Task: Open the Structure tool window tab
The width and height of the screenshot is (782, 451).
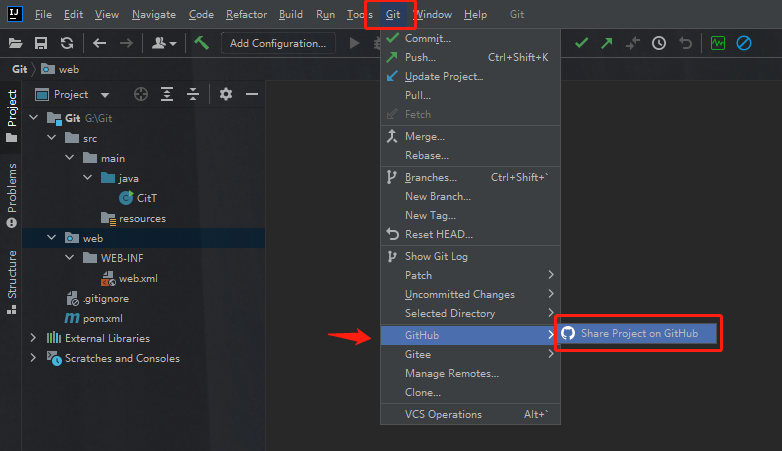Action: [11, 282]
